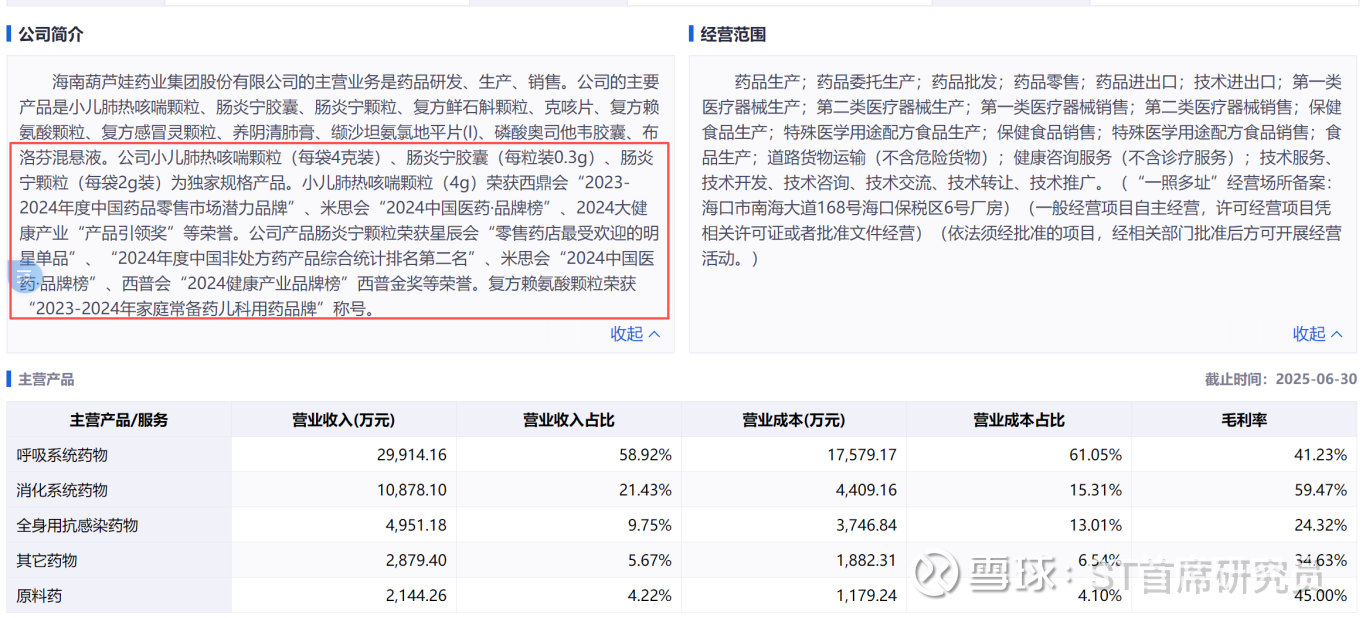Select the 原料药 row label
The height and width of the screenshot is (618, 1366).
39,595
